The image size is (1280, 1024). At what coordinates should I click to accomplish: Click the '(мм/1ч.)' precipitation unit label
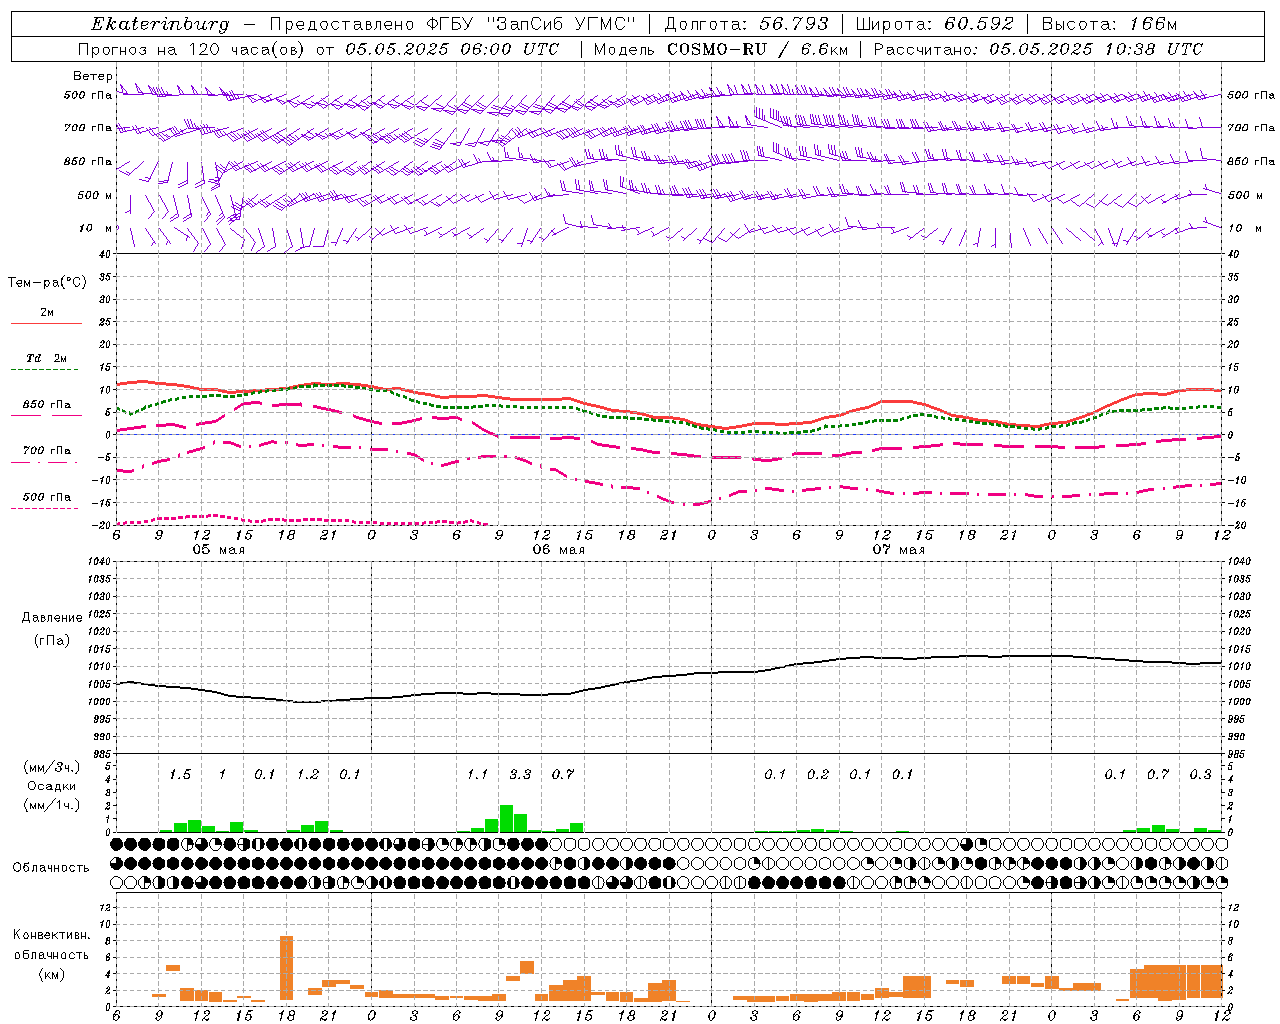51,805
